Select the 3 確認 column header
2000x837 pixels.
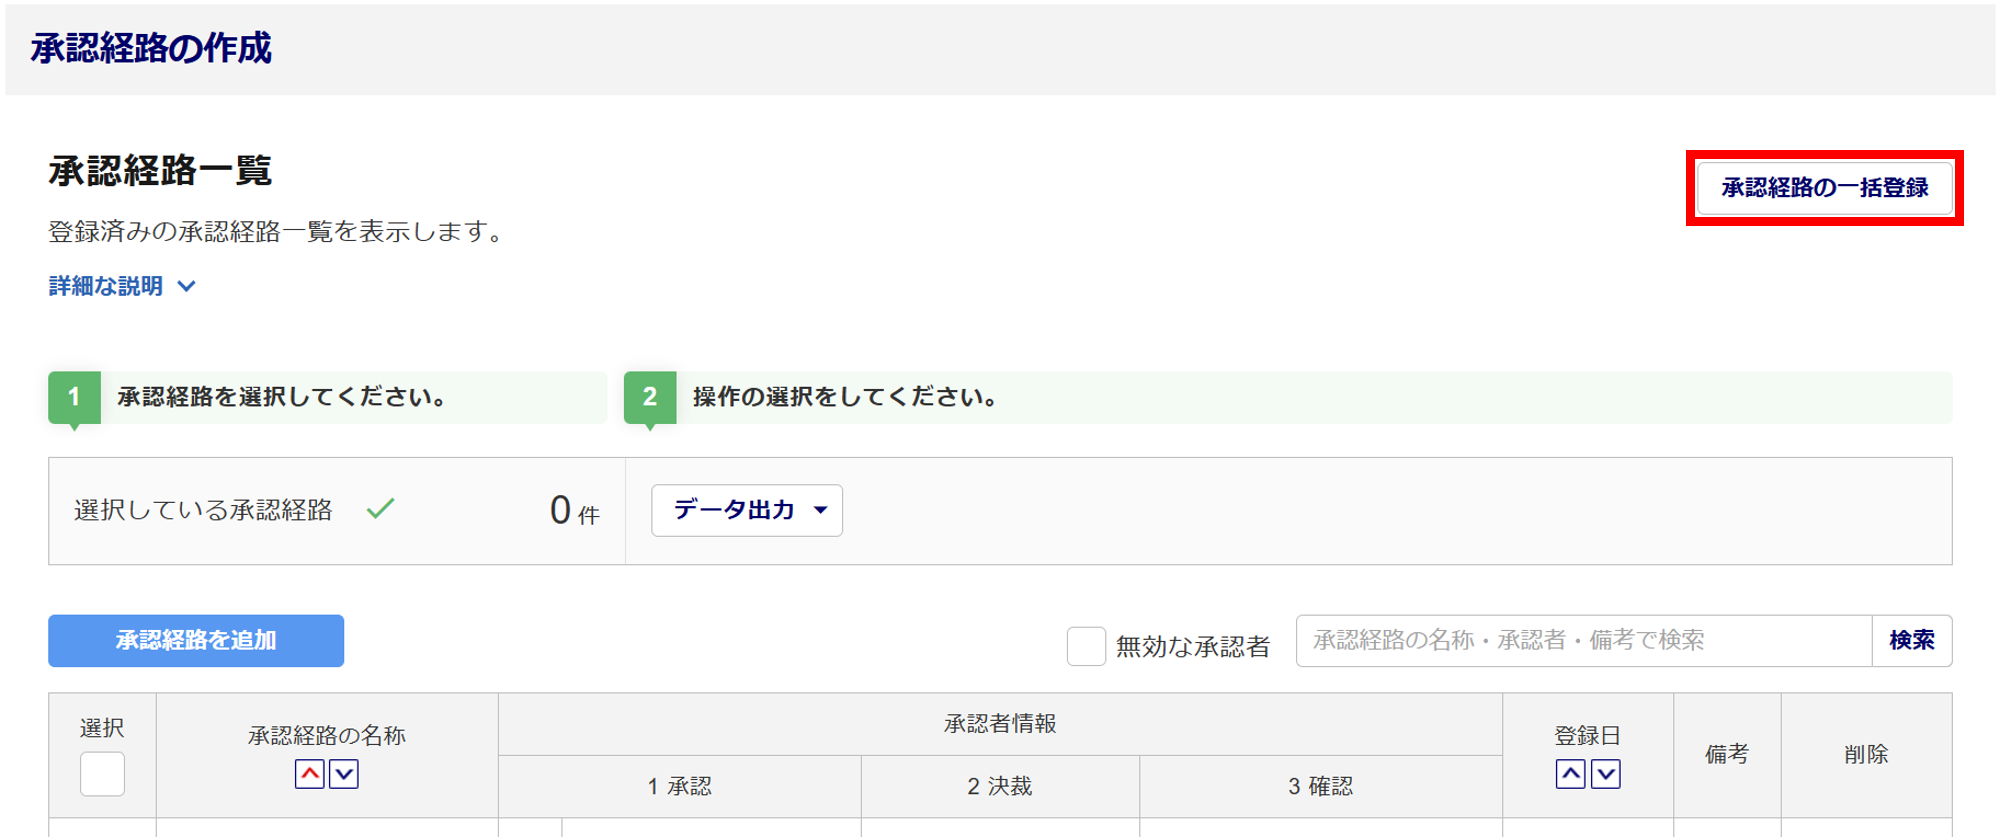point(1320,786)
